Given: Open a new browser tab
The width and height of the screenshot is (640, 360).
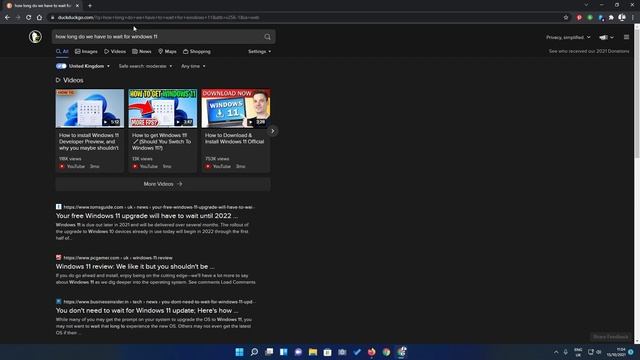Looking at the screenshot, I should (x=90, y=6).
